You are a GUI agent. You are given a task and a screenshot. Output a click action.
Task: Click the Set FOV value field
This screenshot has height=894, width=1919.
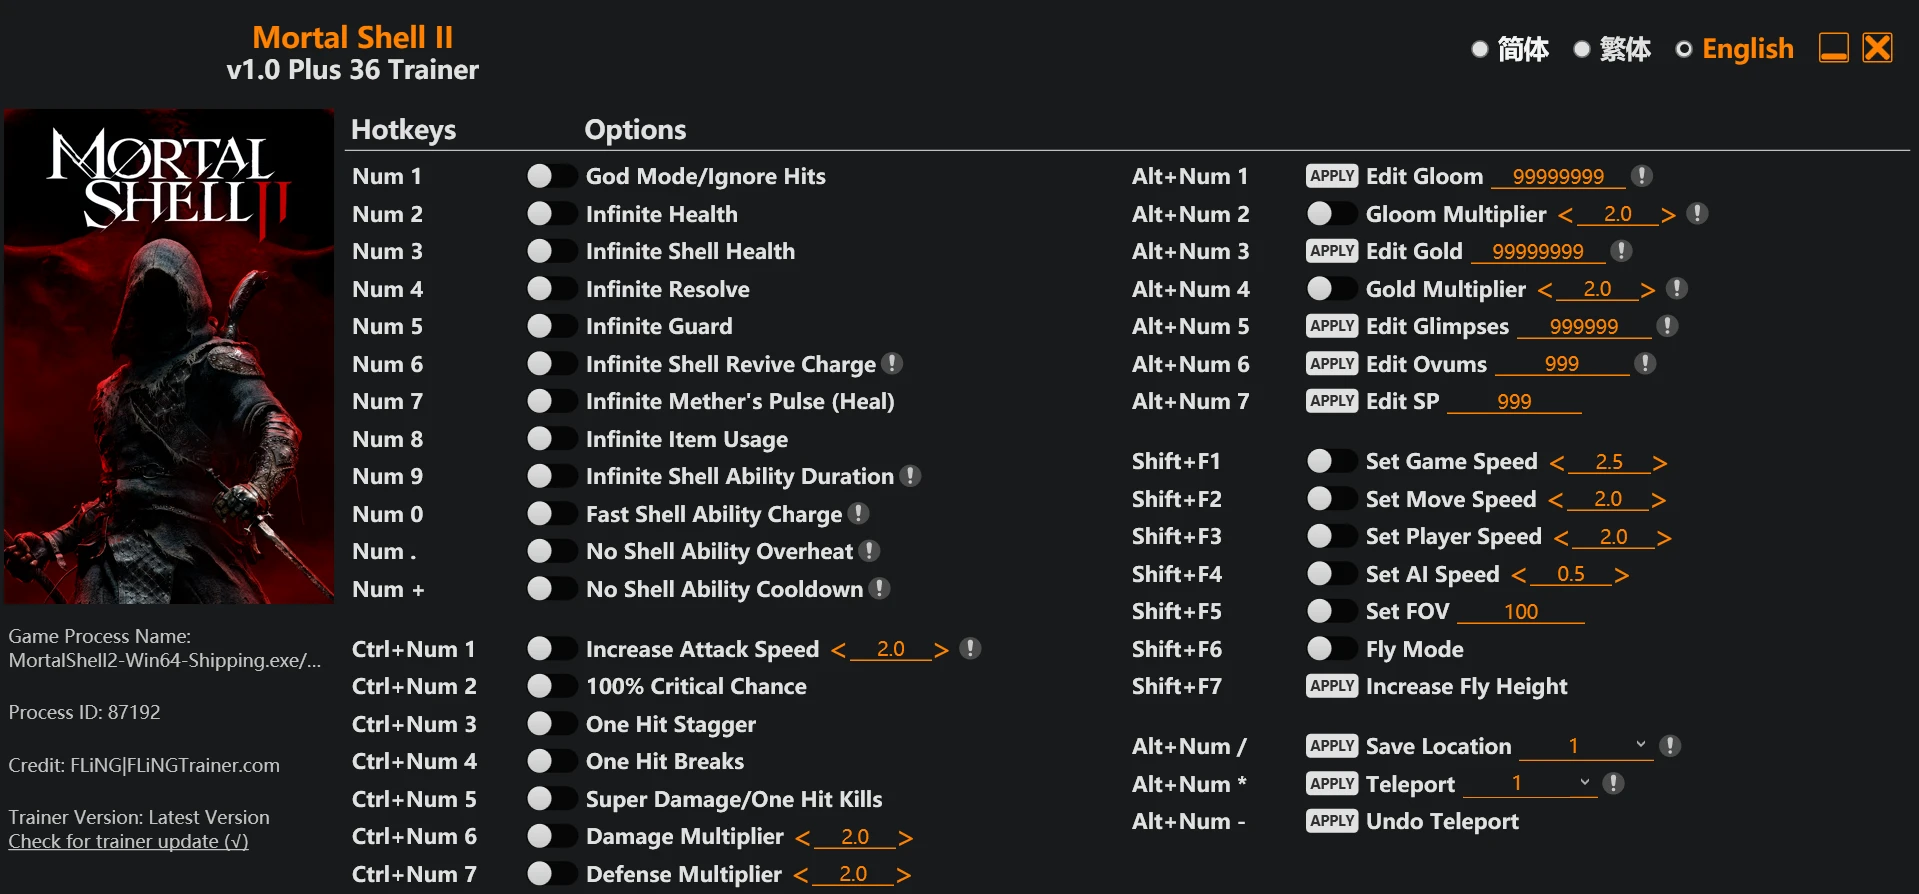click(x=1520, y=611)
